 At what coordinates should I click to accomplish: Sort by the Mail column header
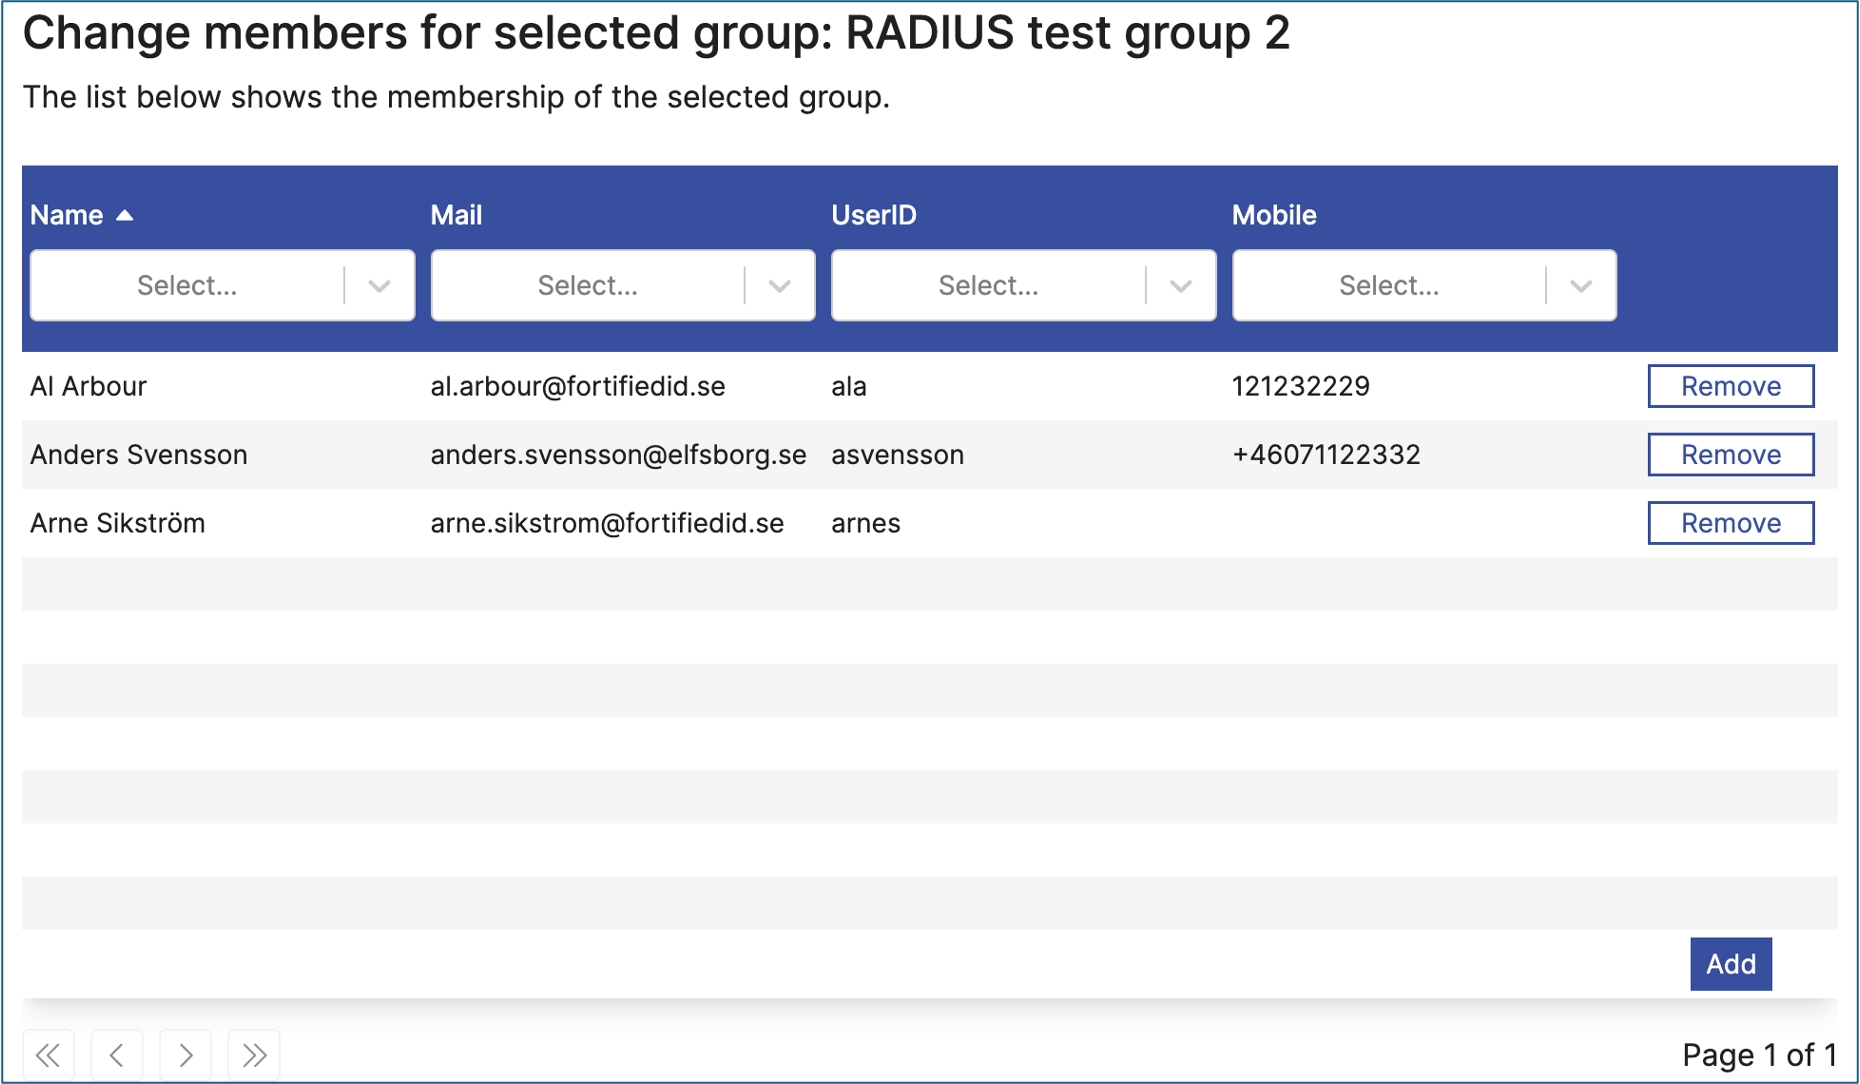(456, 215)
